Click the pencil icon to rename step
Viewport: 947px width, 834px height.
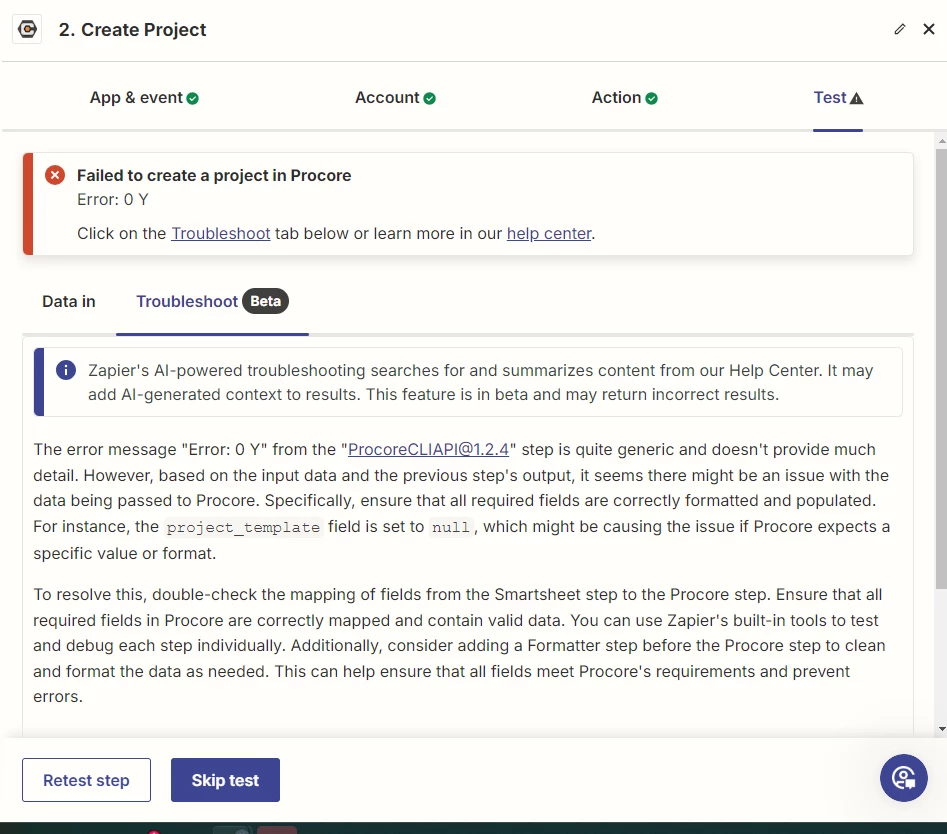pos(899,29)
